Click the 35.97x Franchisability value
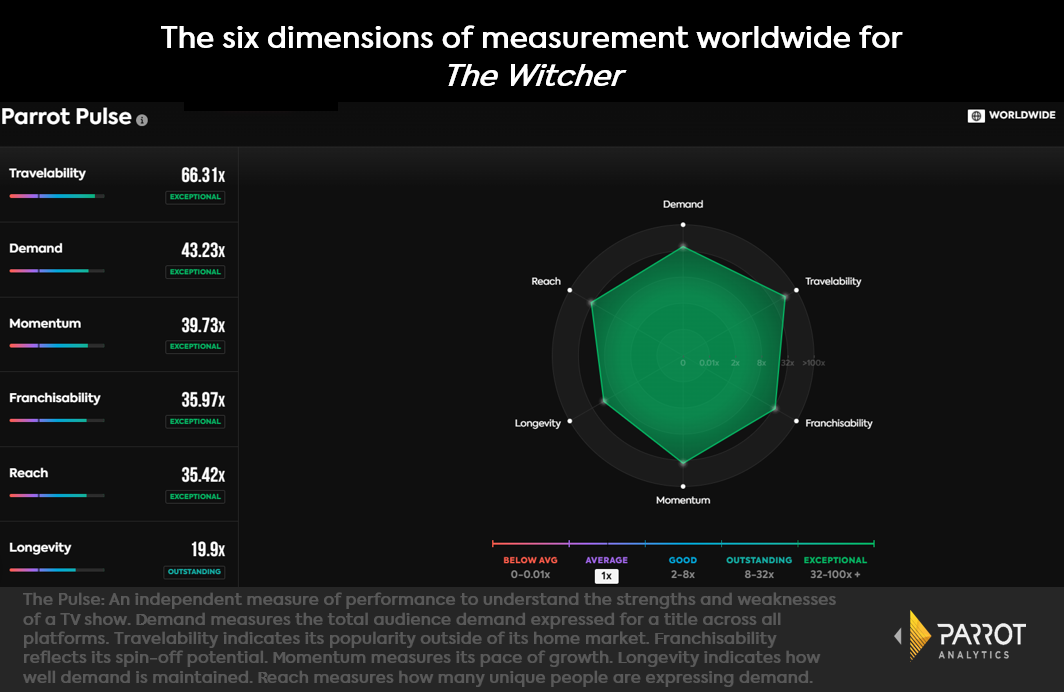The width and height of the screenshot is (1064, 692). tap(203, 400)
